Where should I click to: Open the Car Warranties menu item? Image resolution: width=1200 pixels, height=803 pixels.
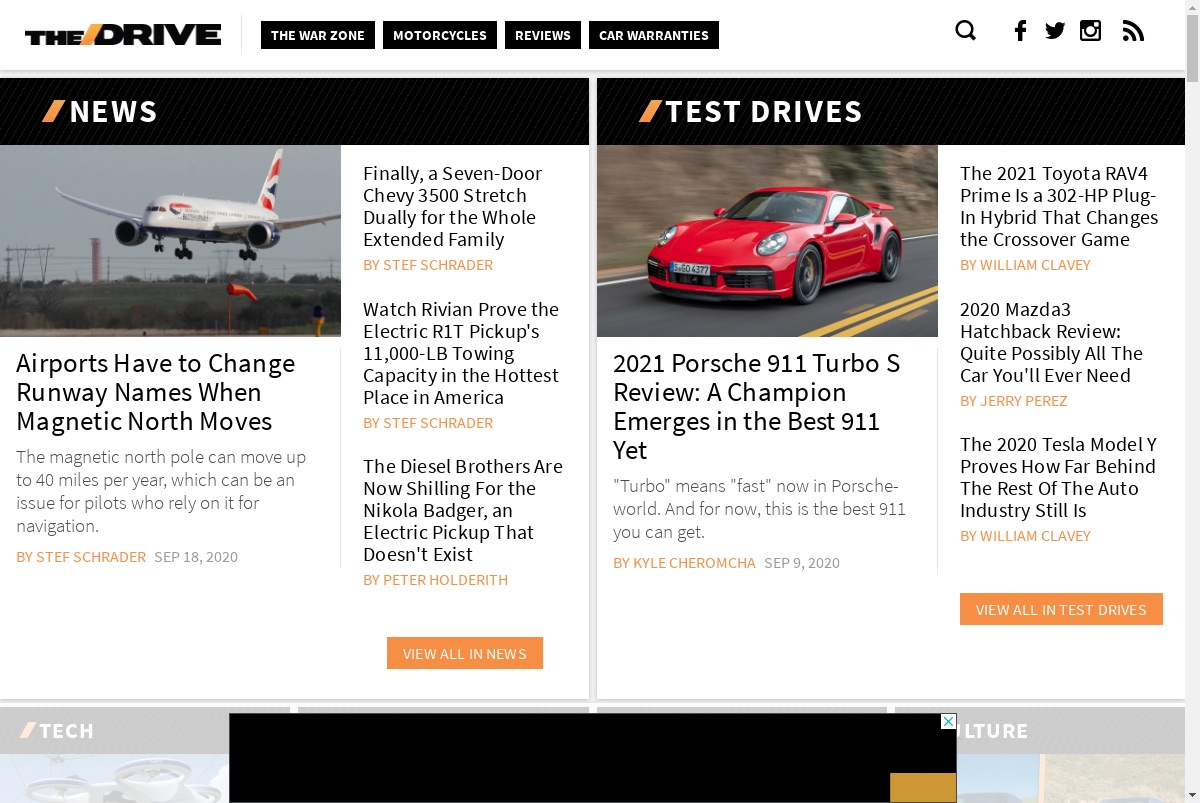coord(654,35)
